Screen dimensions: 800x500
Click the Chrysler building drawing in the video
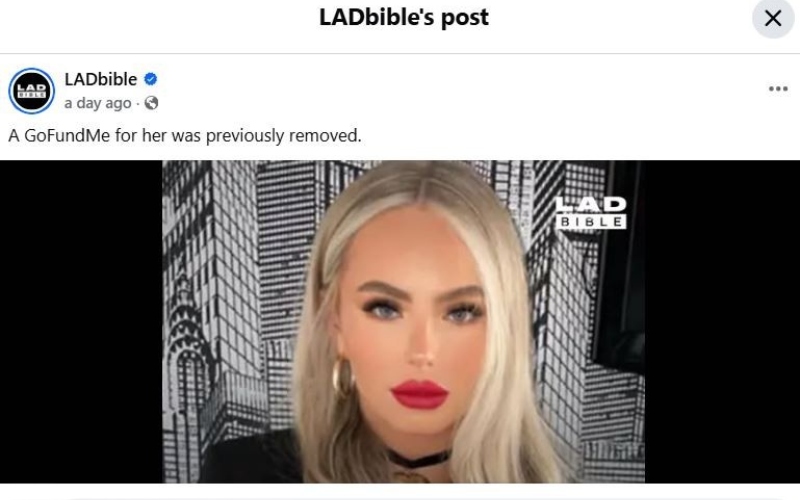point(188,357)
